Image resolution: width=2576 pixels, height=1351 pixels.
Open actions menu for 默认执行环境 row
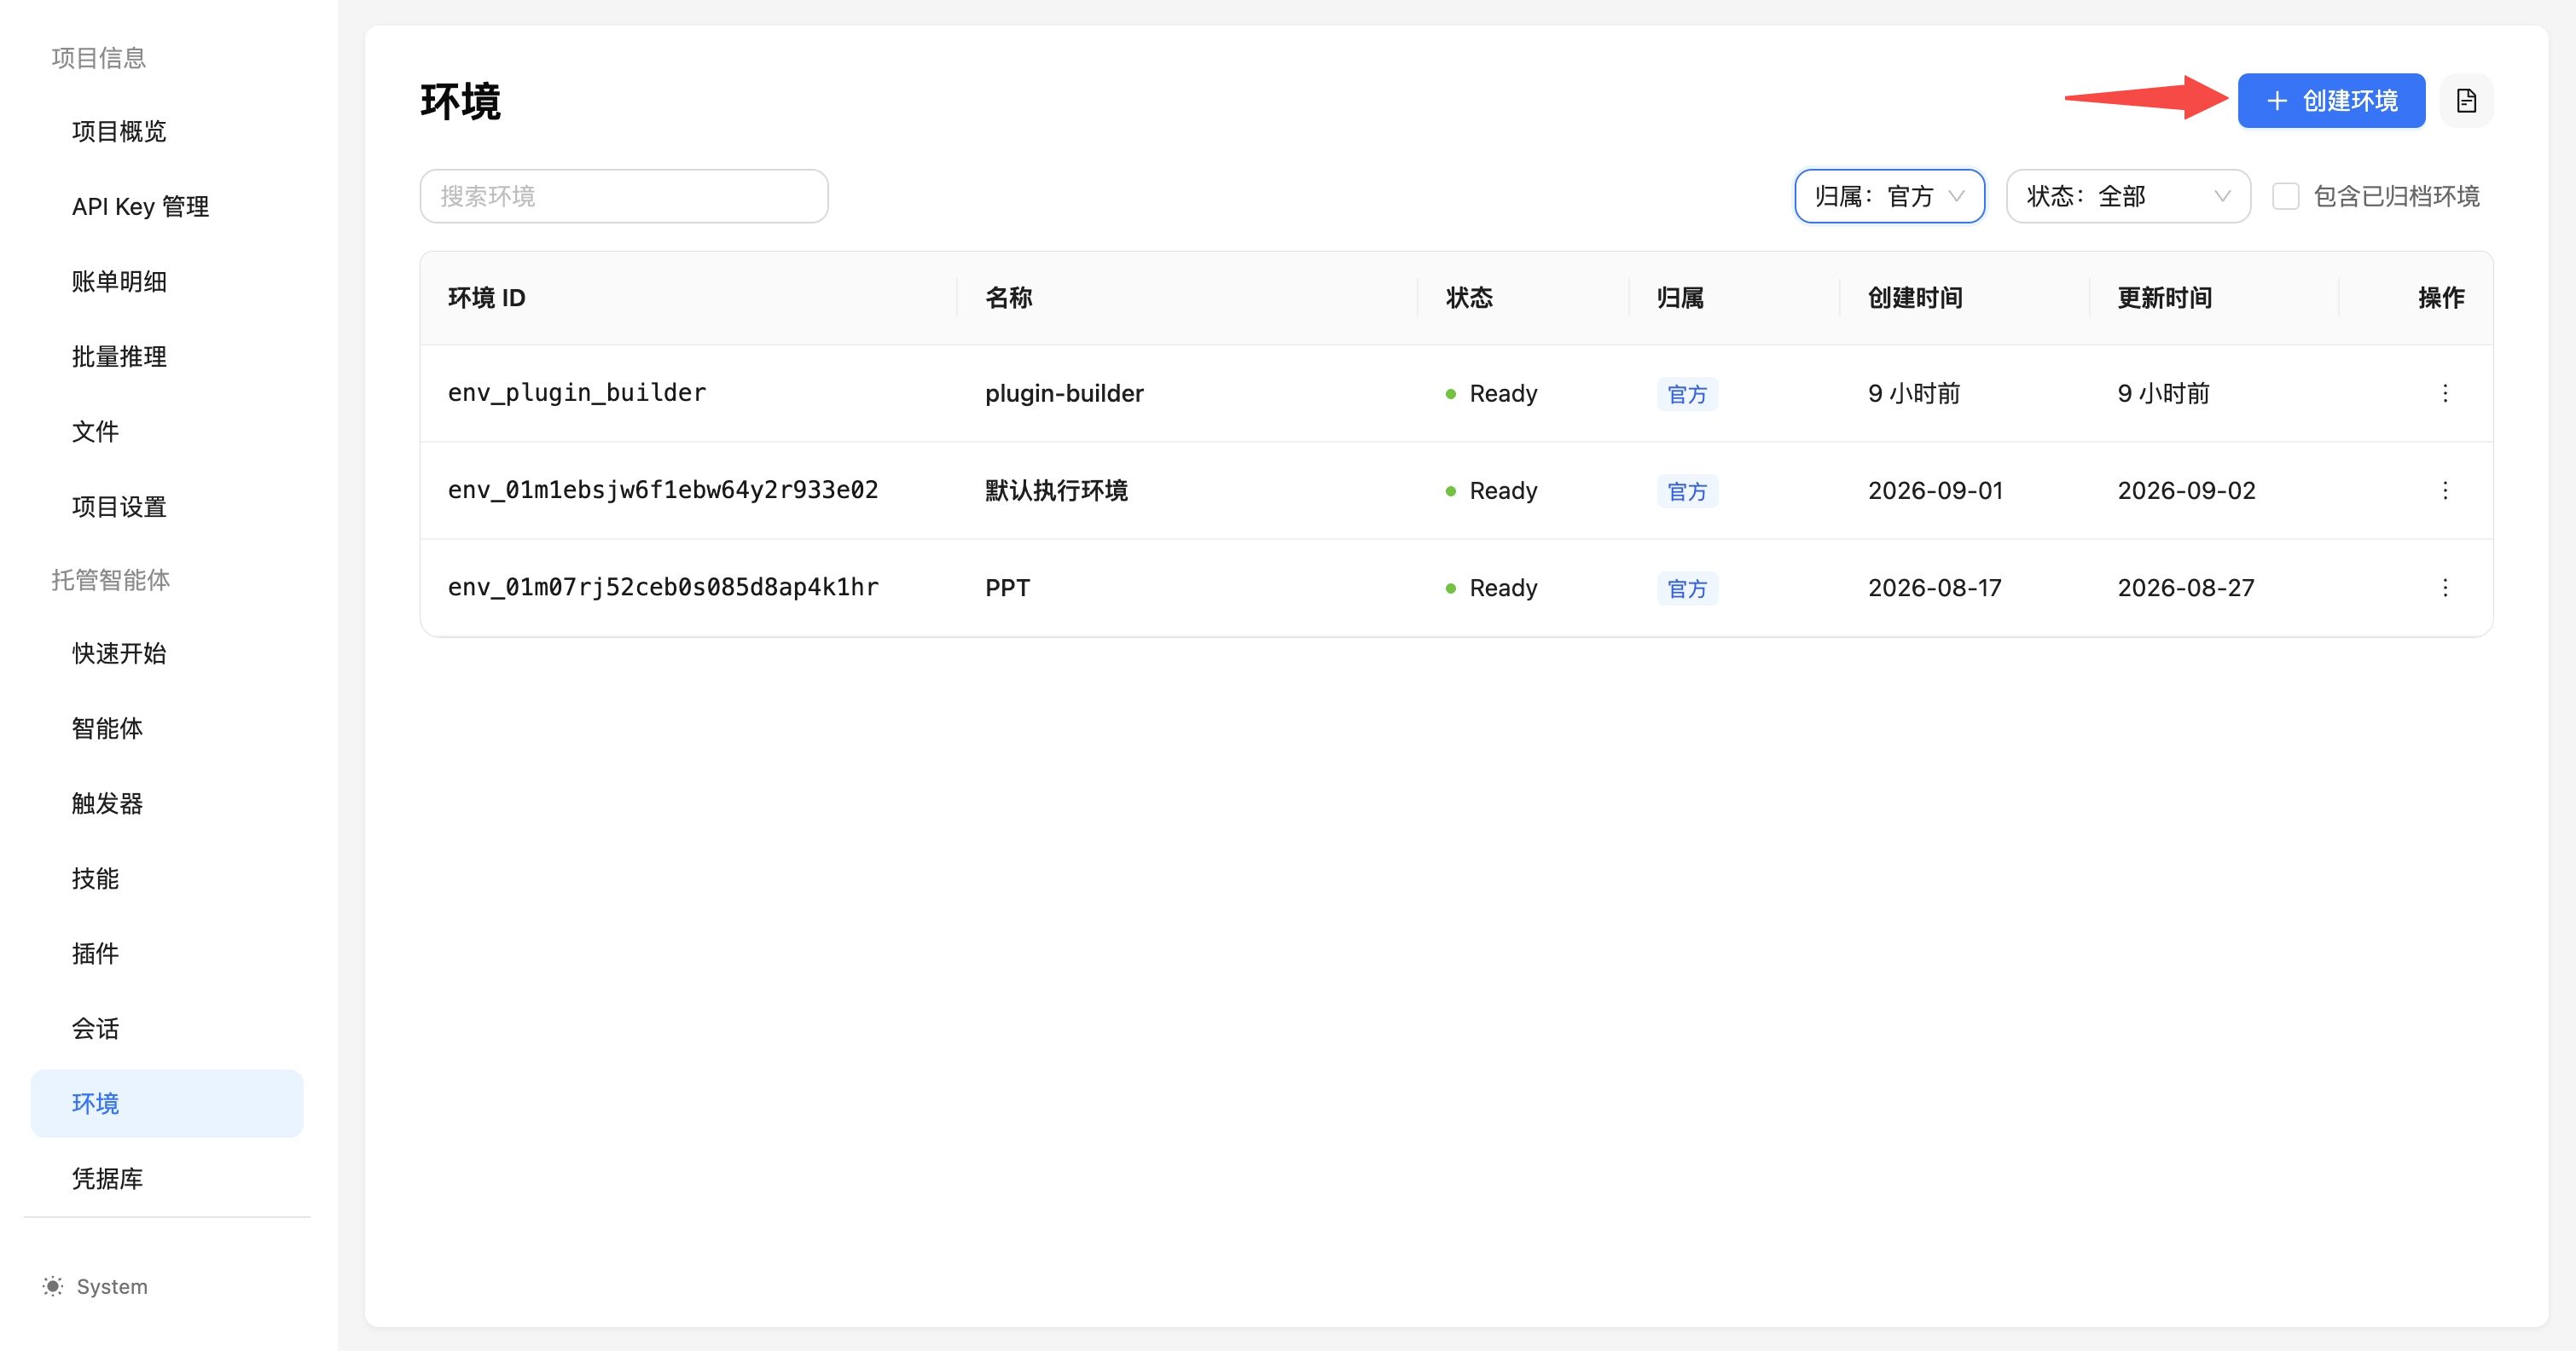(x=2445, y=490)
